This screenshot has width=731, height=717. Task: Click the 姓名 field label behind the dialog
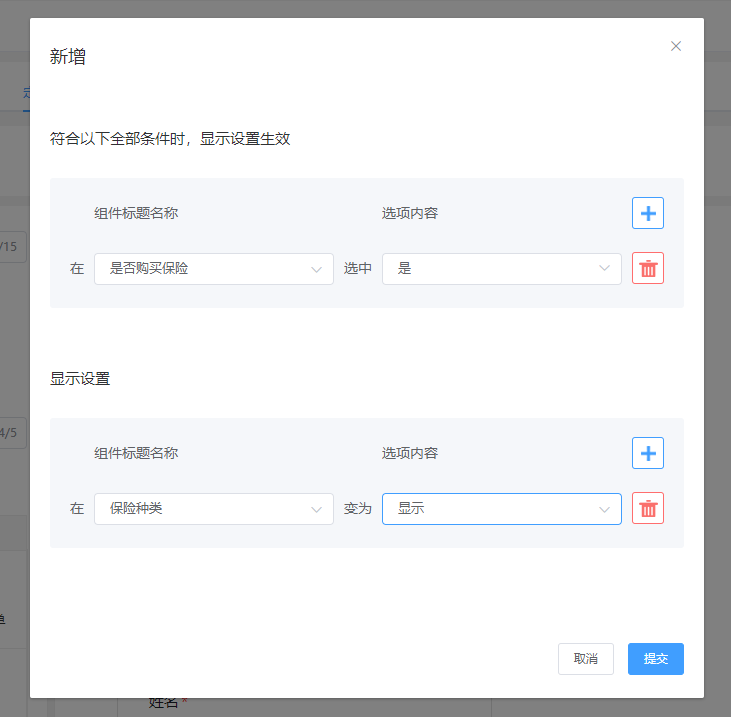[164, 704]
